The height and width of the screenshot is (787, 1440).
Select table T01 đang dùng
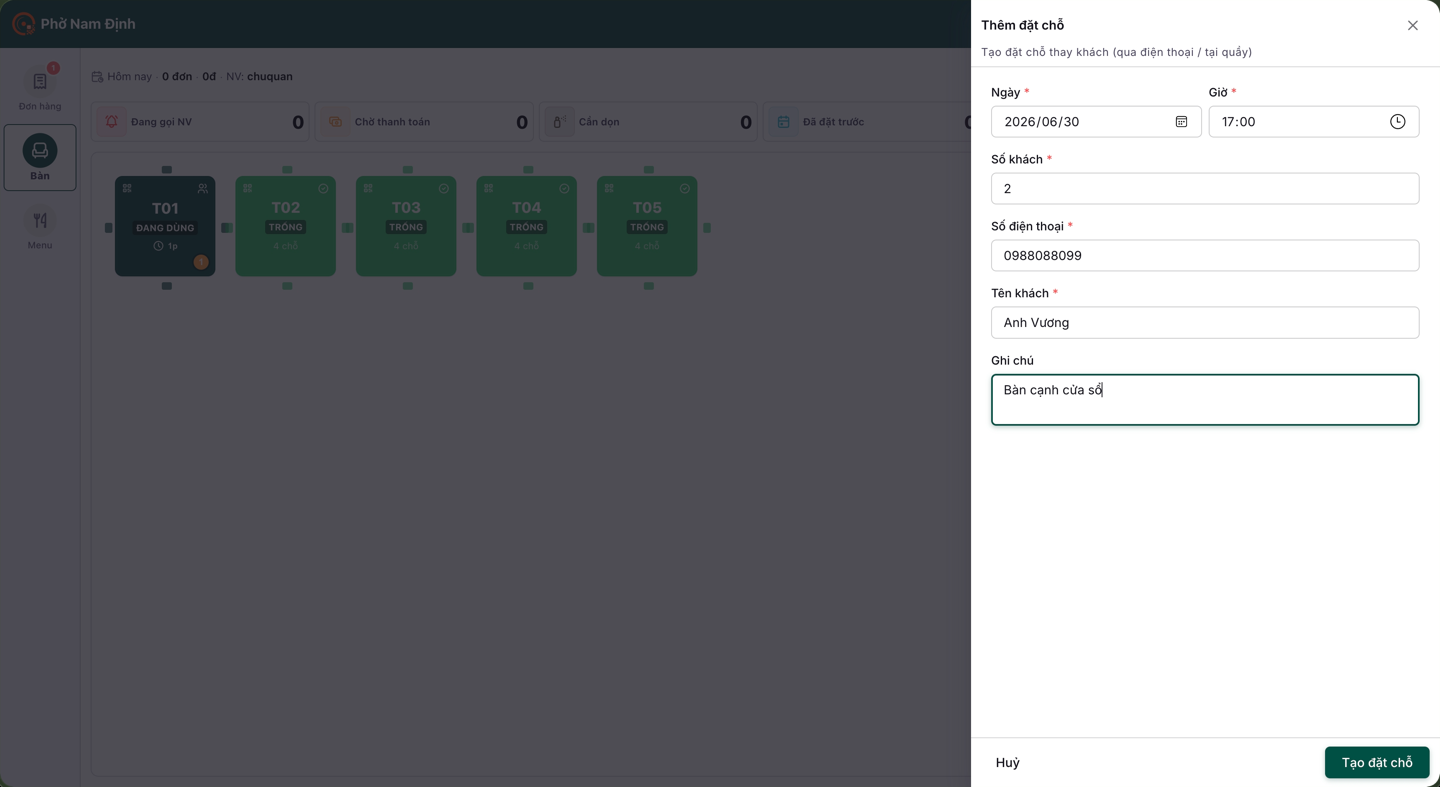[165, 226]
